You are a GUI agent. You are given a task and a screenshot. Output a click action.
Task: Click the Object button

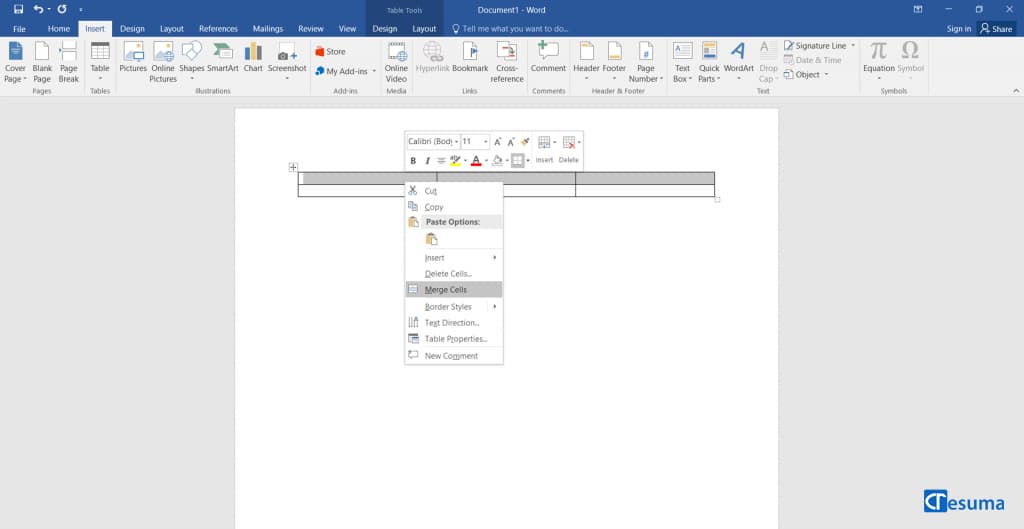(806, 74)
